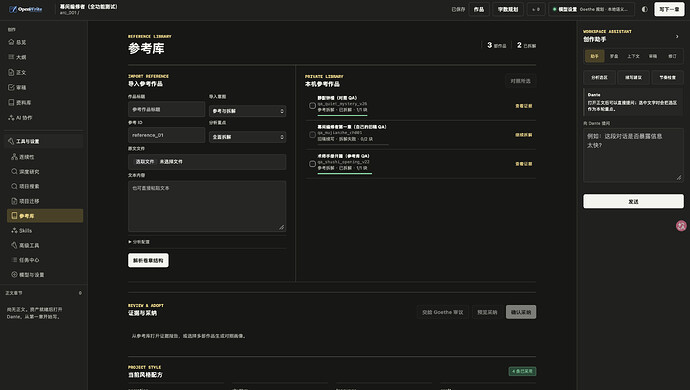Screen dimensions: 690x390
Task: Open the Skills section in sidebar
Action: 22,230
